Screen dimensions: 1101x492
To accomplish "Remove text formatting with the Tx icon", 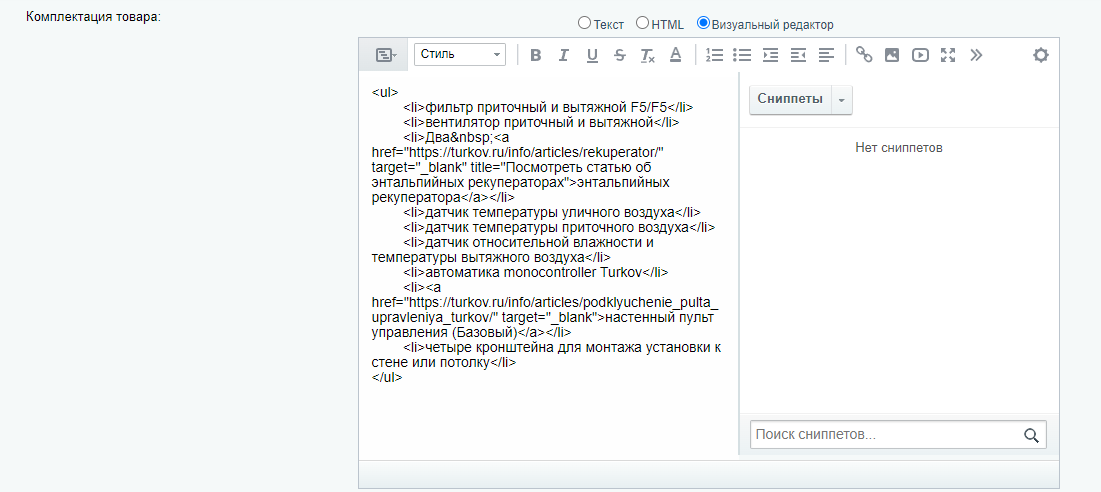I will tap(647, 55).
